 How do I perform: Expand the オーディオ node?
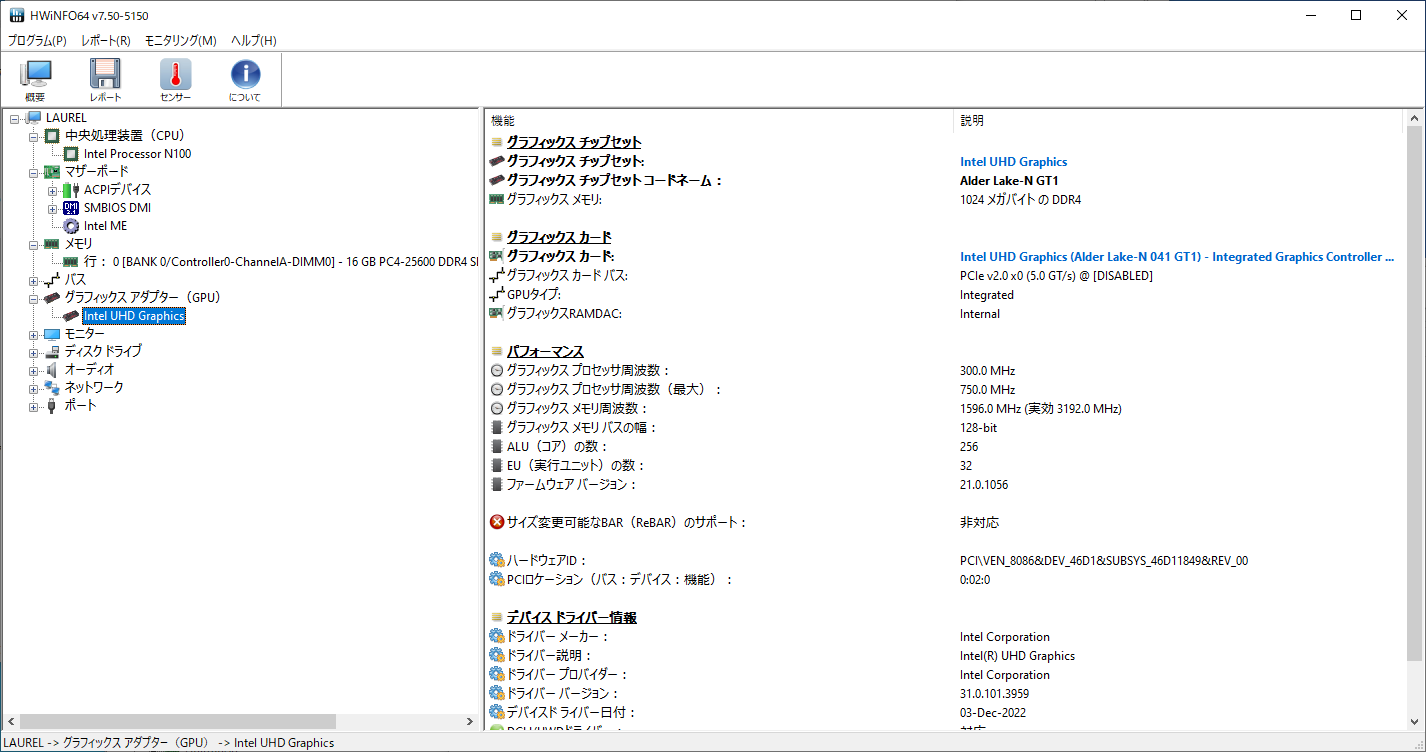[34, 370]
